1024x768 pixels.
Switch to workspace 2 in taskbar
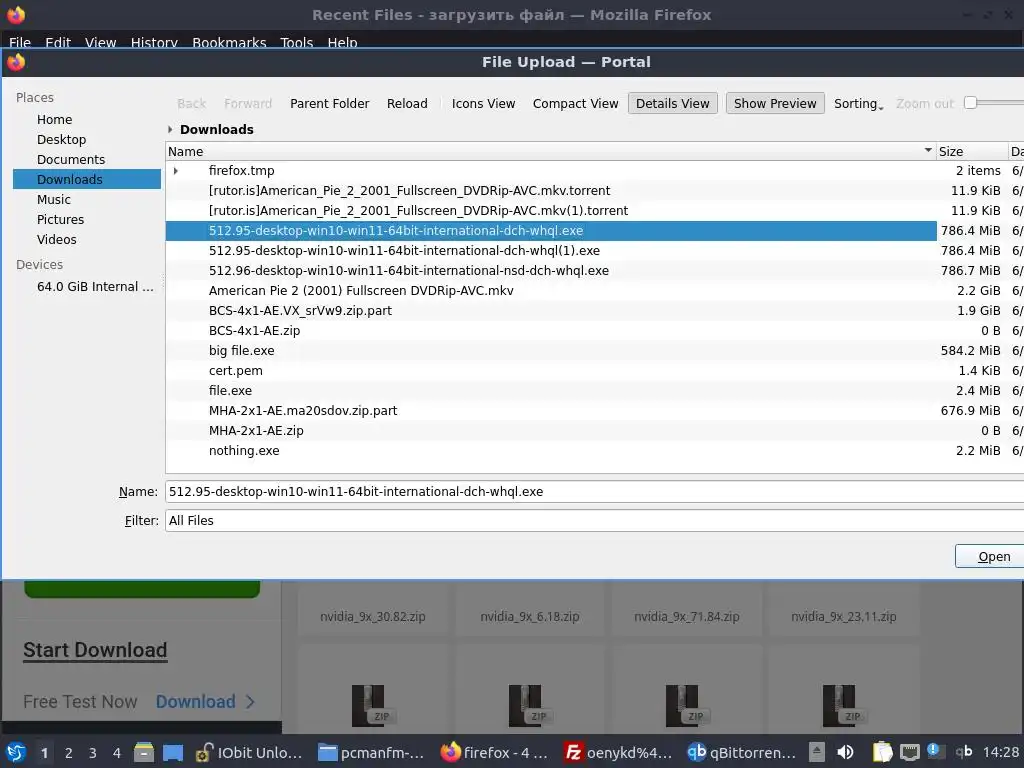coord(69,753)
